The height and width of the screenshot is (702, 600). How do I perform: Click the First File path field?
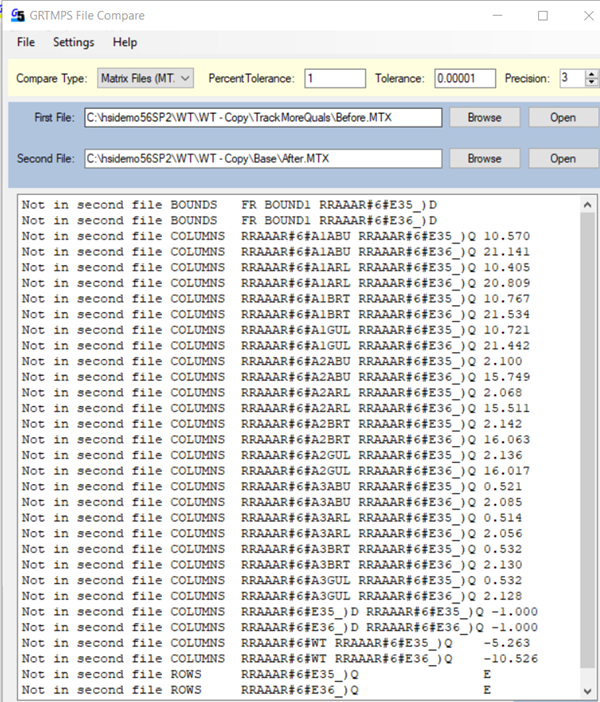tap(263, 118)
